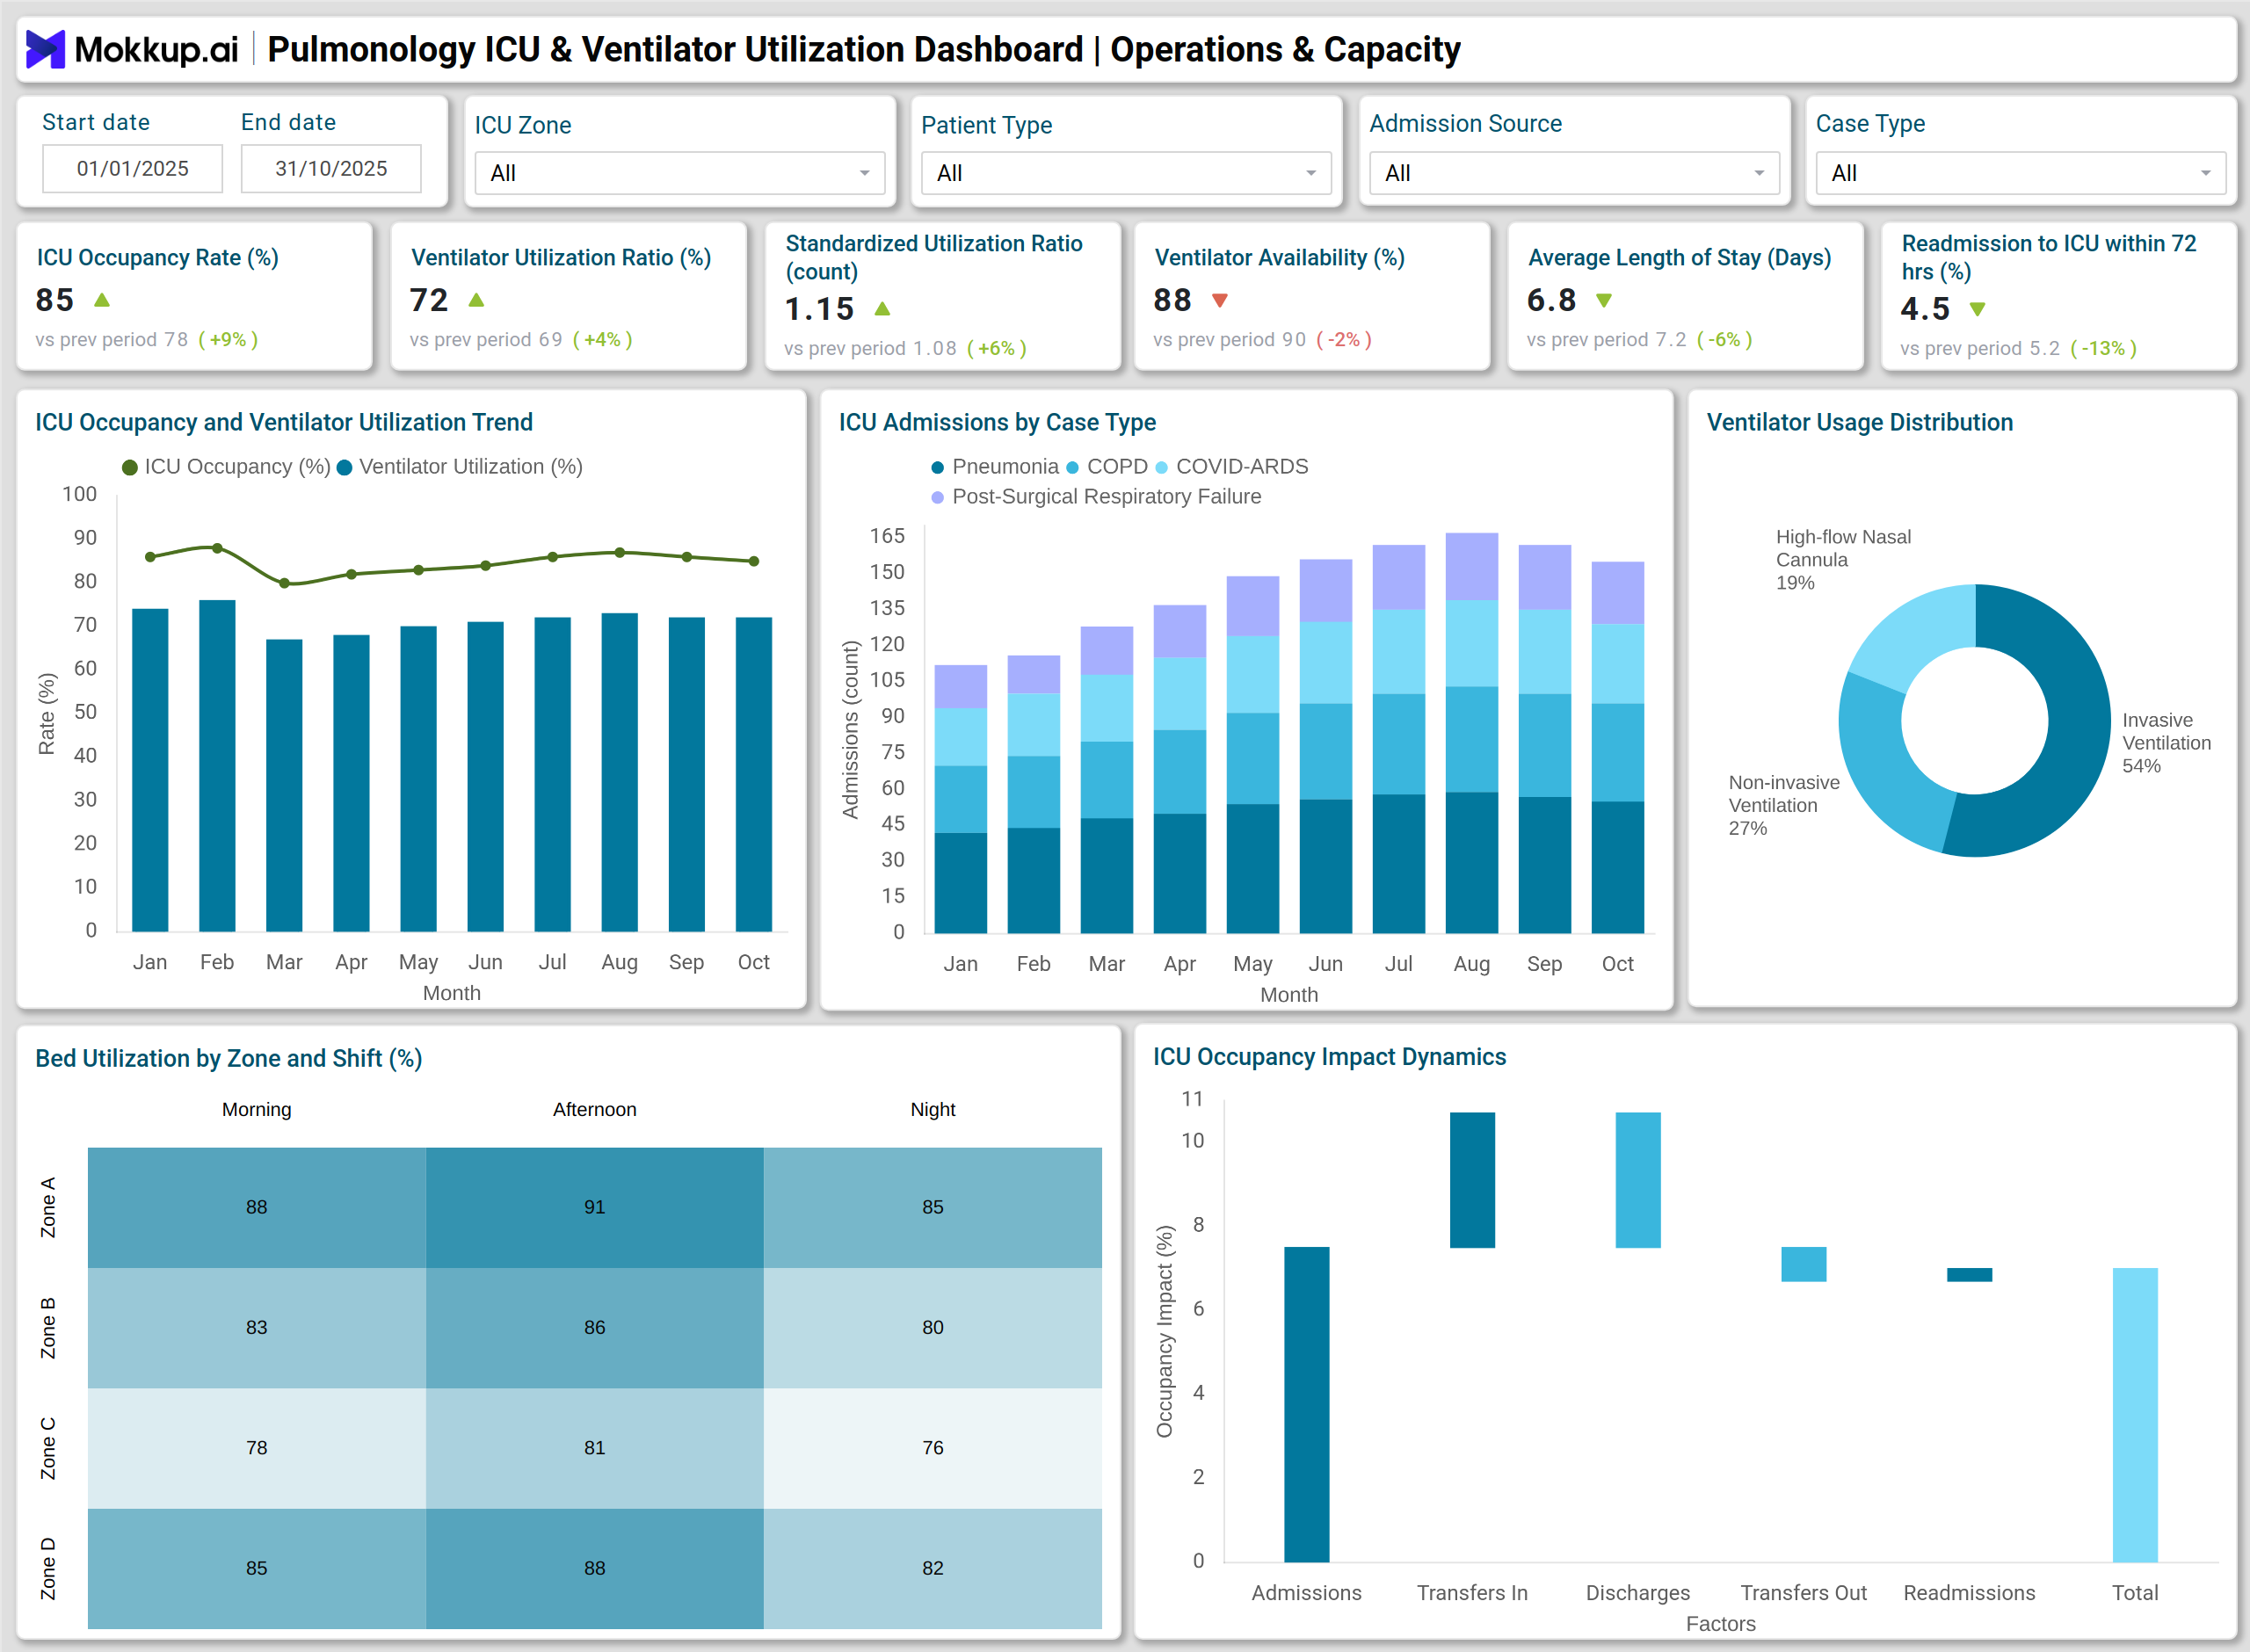Toggle Ventilator Utilization (%) legend marker

[344, 467]
